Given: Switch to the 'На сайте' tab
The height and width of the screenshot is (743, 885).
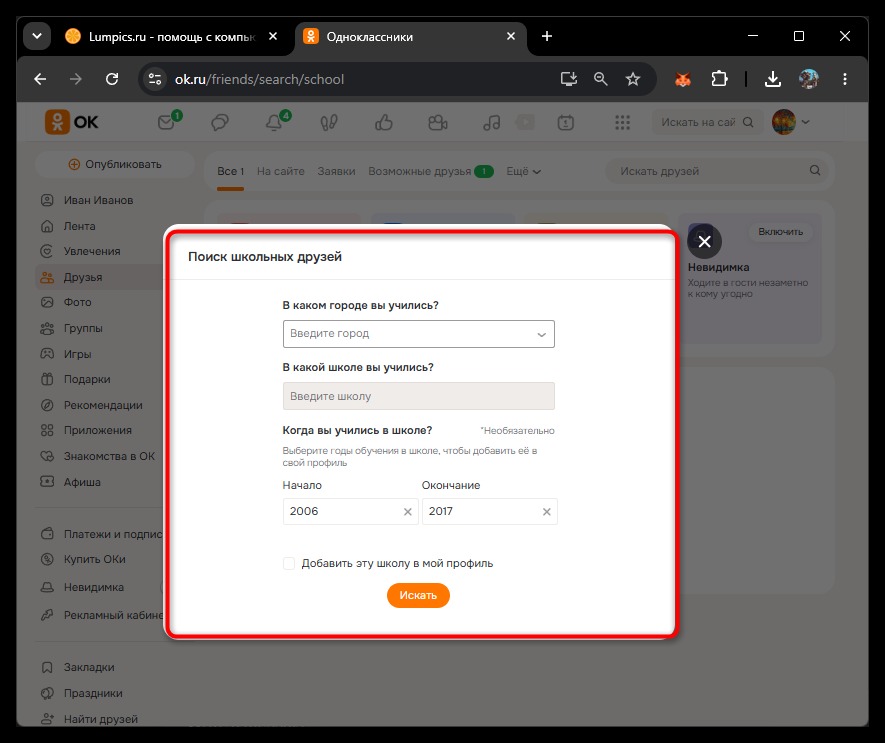Looking at the screenshot, I should click(281, 171).
